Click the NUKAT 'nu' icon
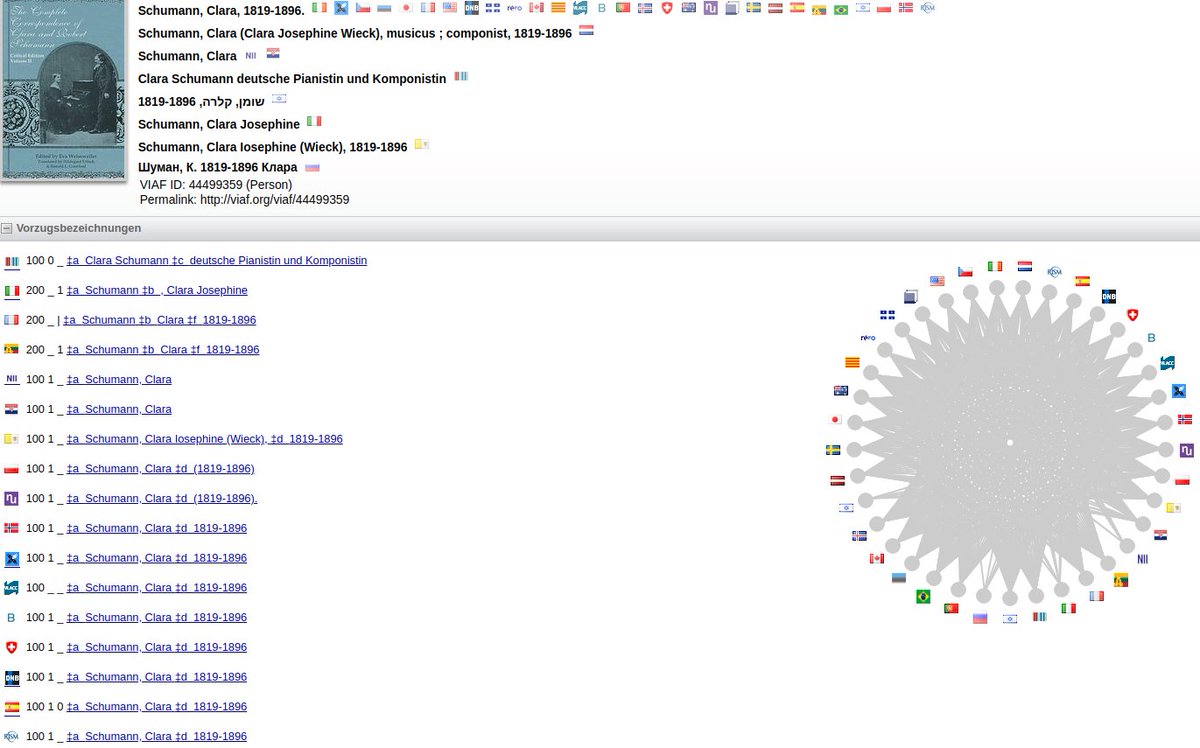 click(x=11, y=498)
